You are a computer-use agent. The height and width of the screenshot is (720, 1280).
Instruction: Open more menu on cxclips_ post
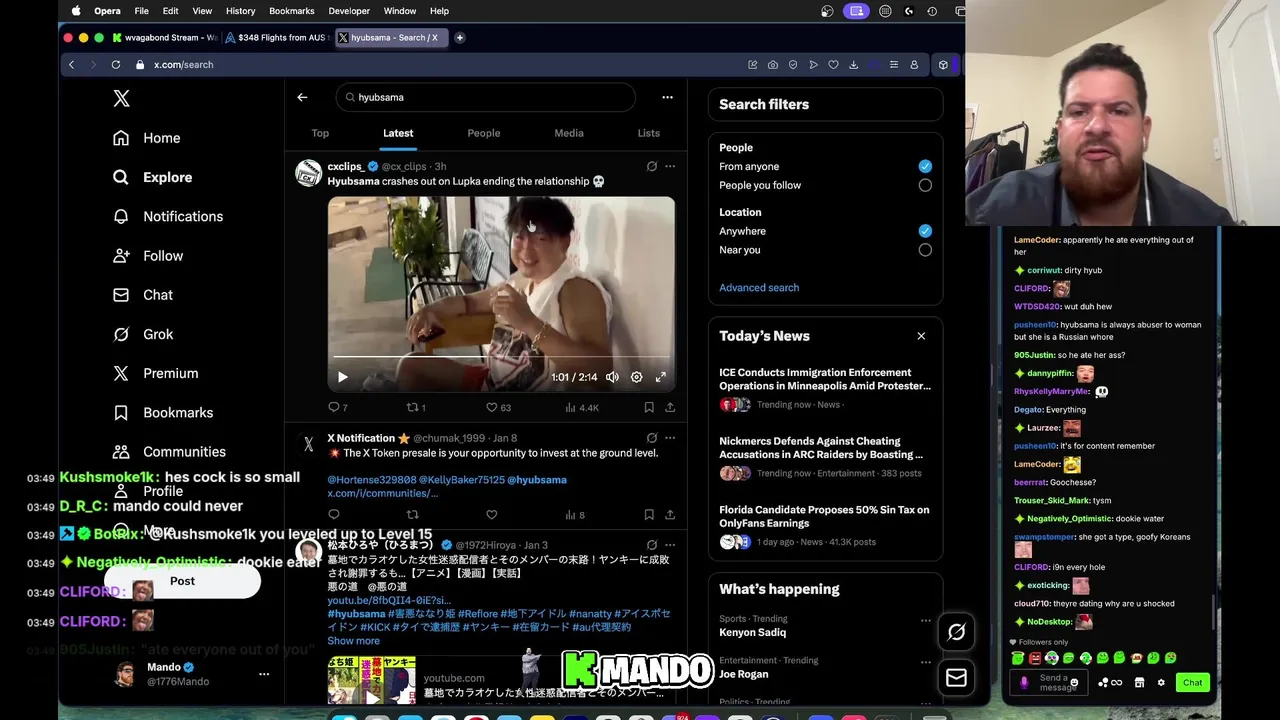coord(670,166)
